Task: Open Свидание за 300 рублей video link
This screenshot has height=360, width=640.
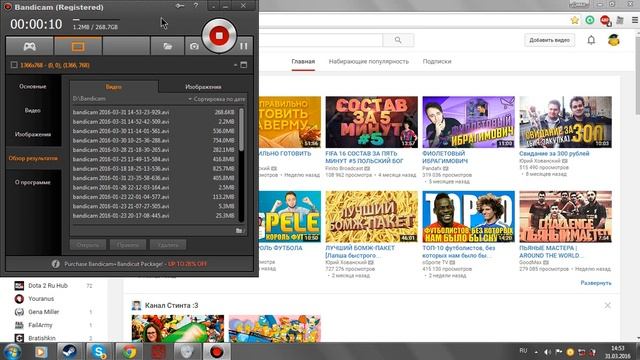Action: coord(554,153)
